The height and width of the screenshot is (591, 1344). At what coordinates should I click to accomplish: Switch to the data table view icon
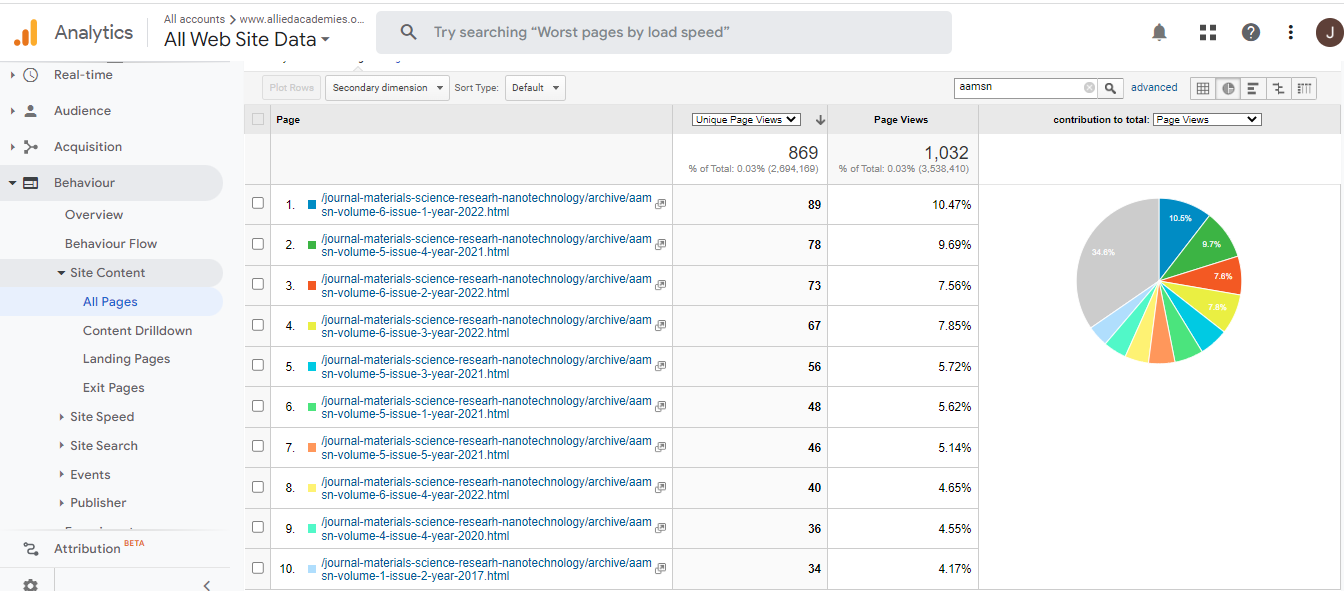click(1203, 88)
